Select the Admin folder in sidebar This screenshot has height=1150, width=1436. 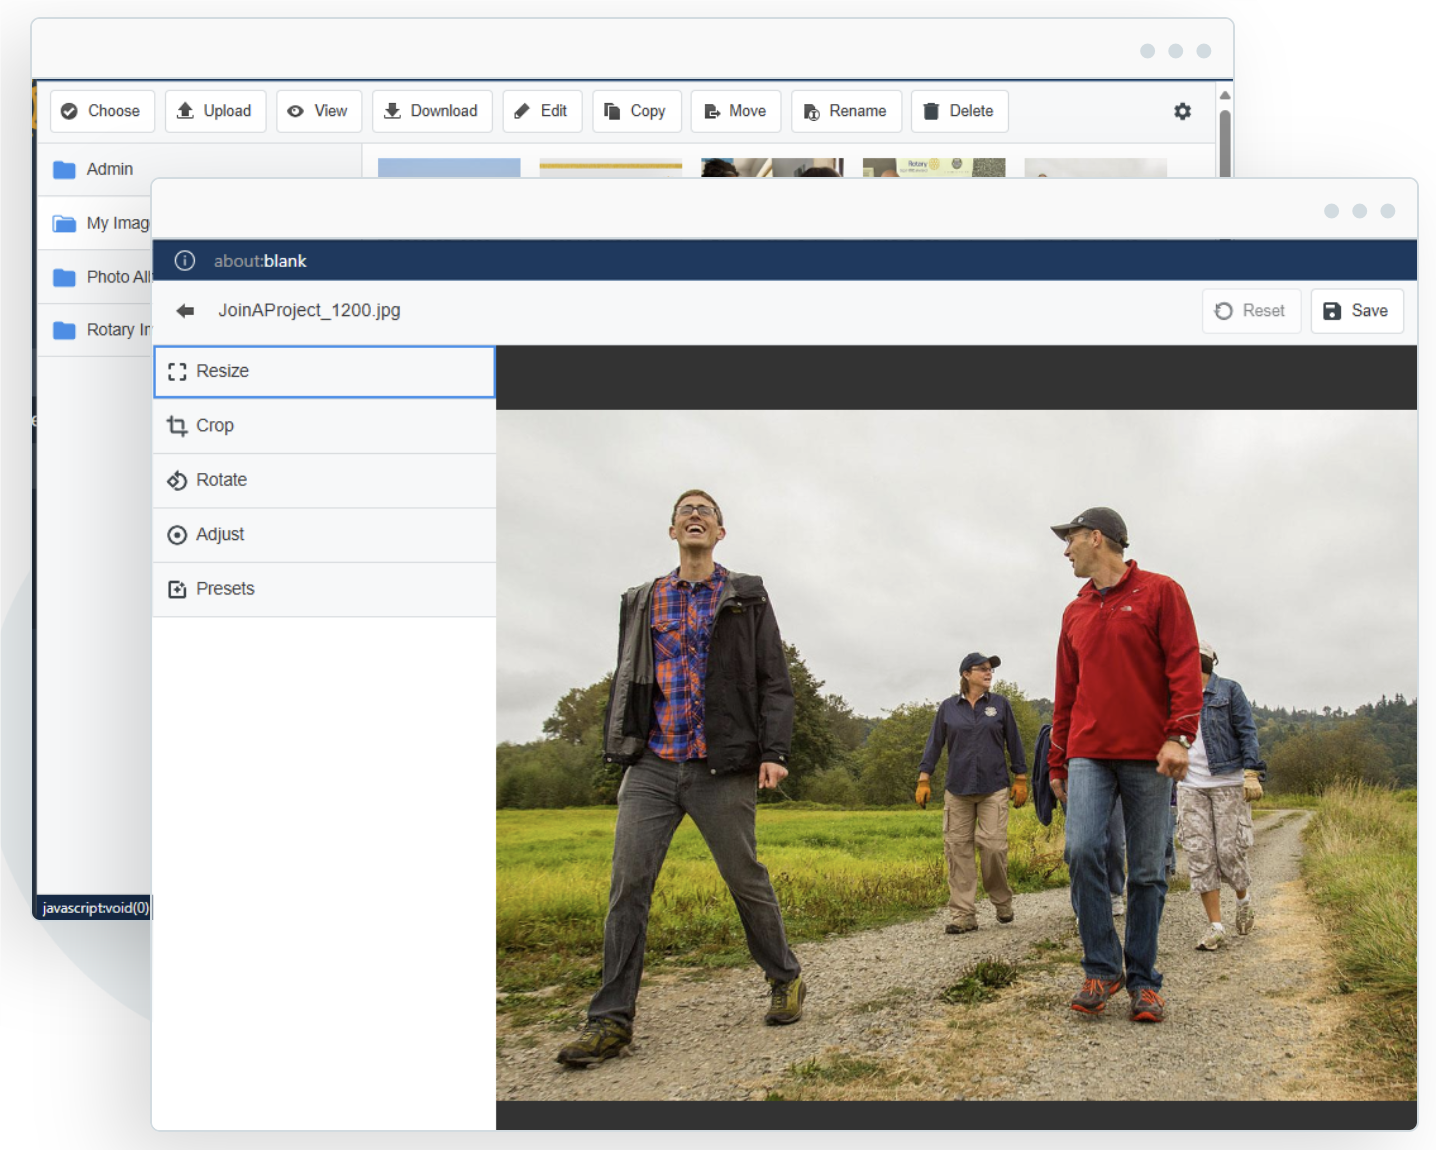(x=199, y=169)
